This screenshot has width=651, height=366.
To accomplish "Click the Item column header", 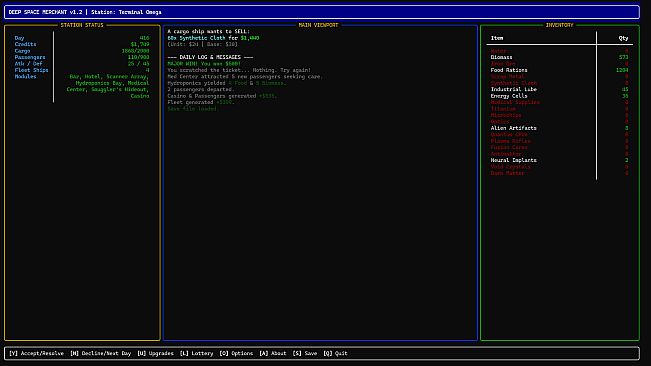I will [497, 38].
